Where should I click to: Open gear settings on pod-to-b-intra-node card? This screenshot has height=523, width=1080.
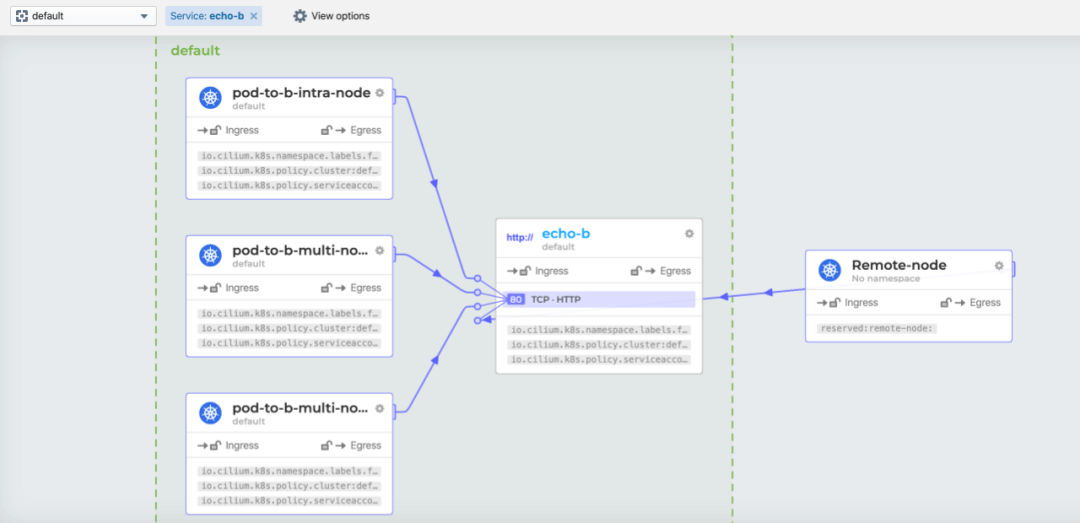click(380, 93)
